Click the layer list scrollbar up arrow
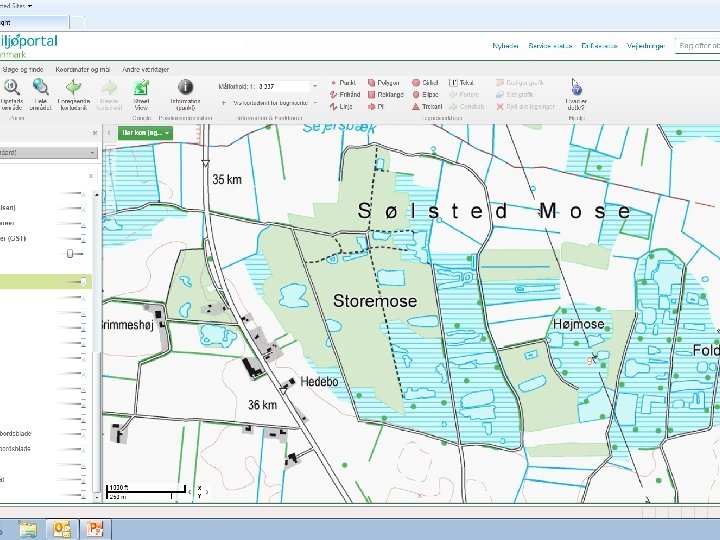 point(96,195)
